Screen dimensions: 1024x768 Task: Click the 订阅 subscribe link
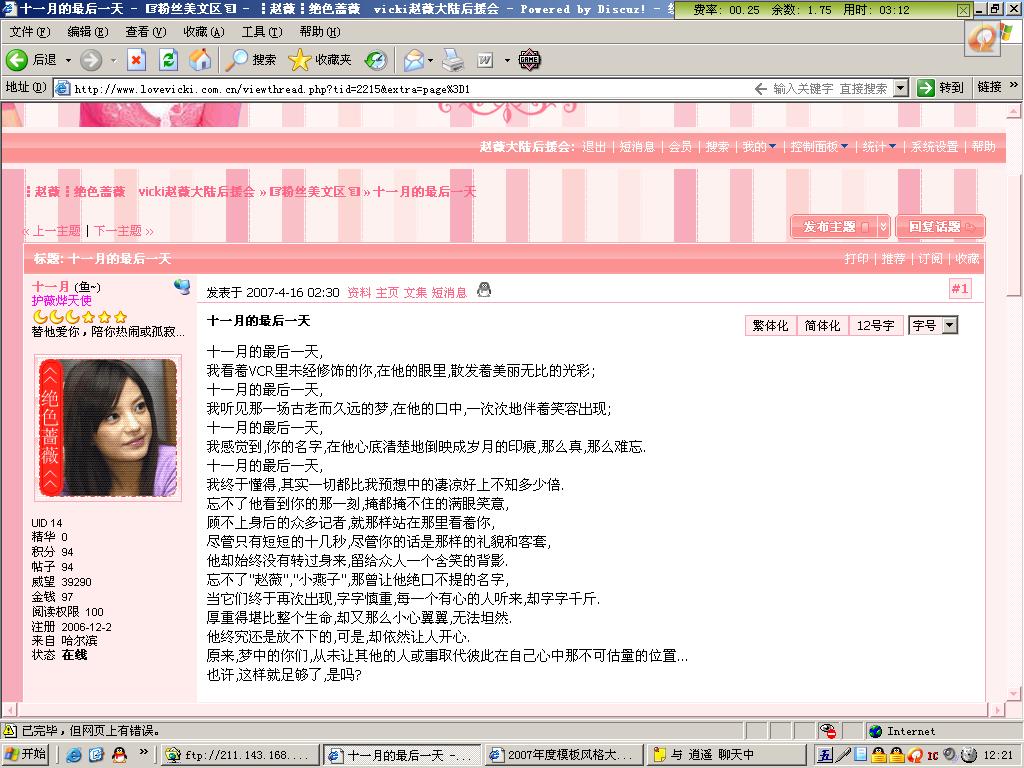[930, 259]
